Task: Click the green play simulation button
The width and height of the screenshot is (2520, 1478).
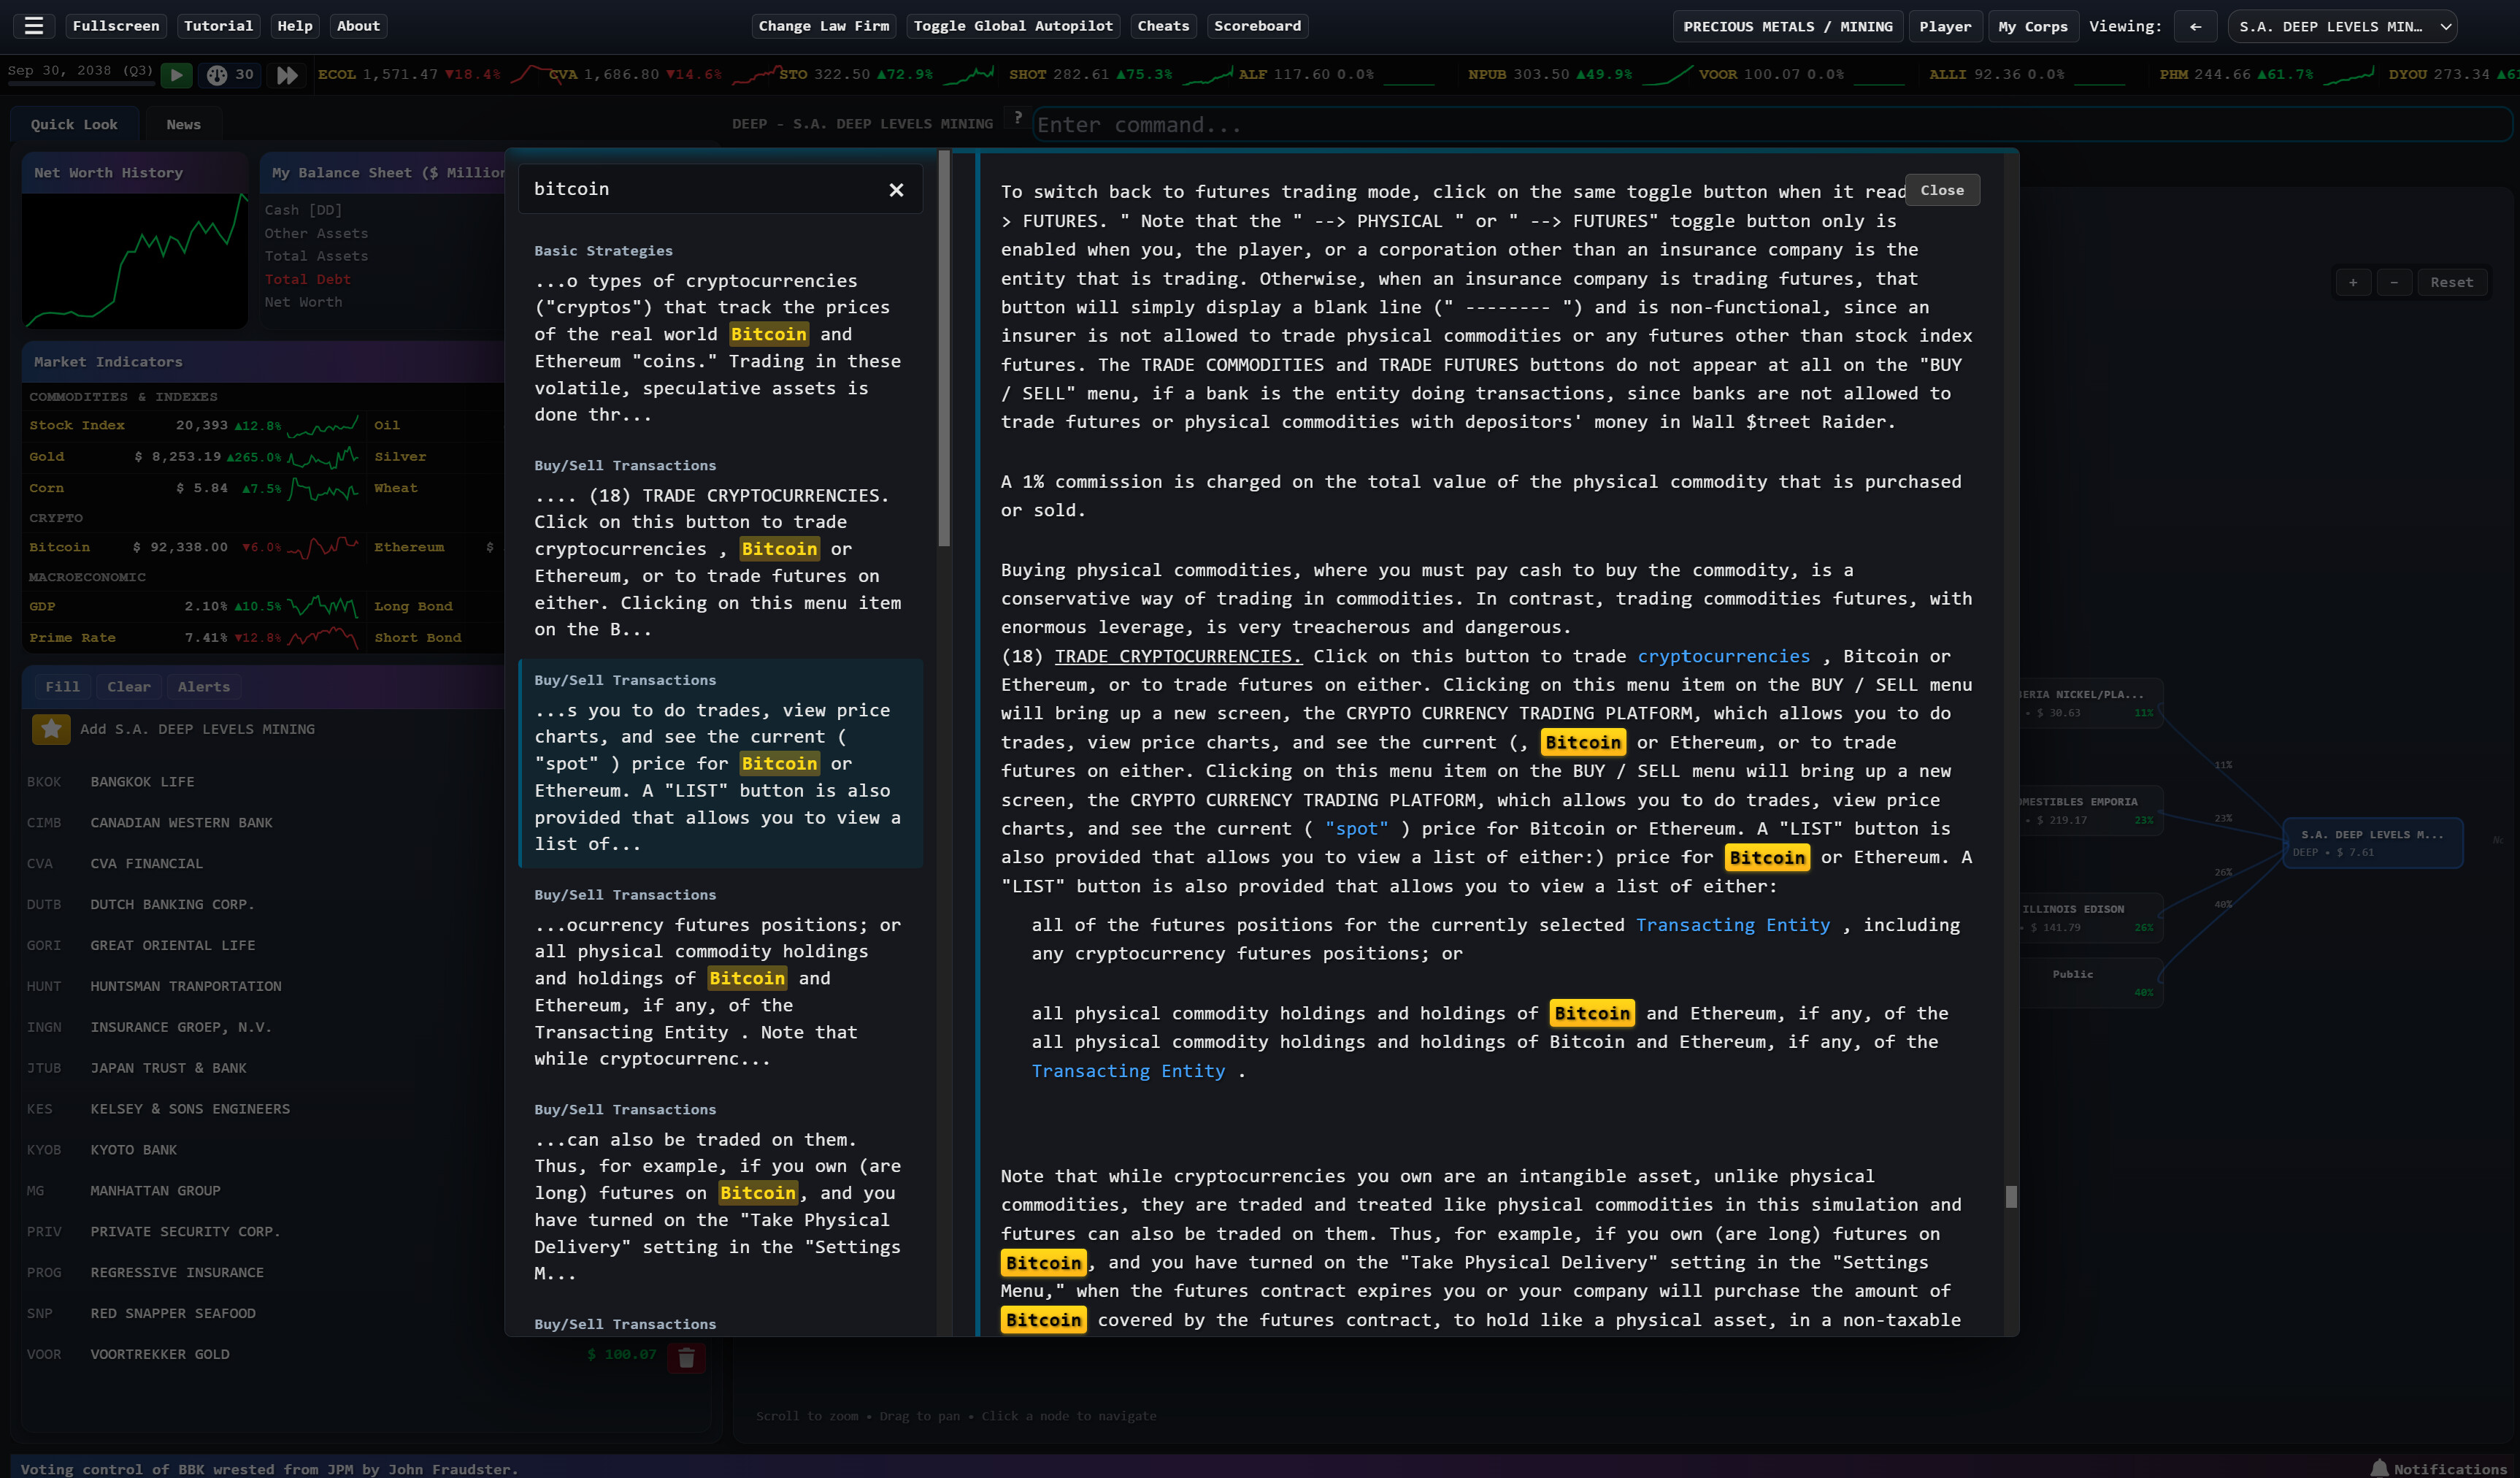Action: pyautogui.click(x=176, y=75)
